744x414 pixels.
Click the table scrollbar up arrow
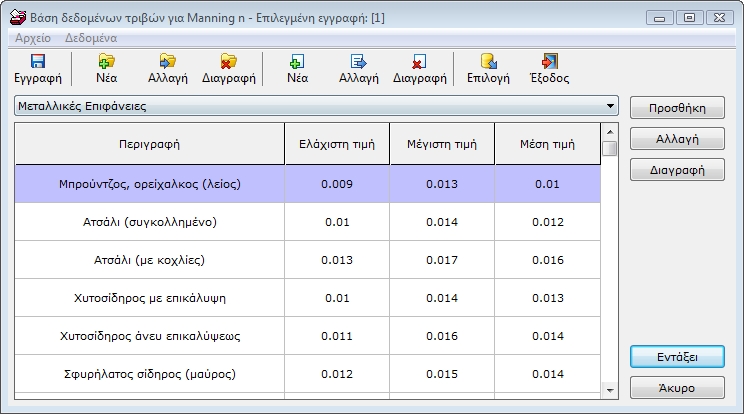pyautogui.click(x=609, y=132)
